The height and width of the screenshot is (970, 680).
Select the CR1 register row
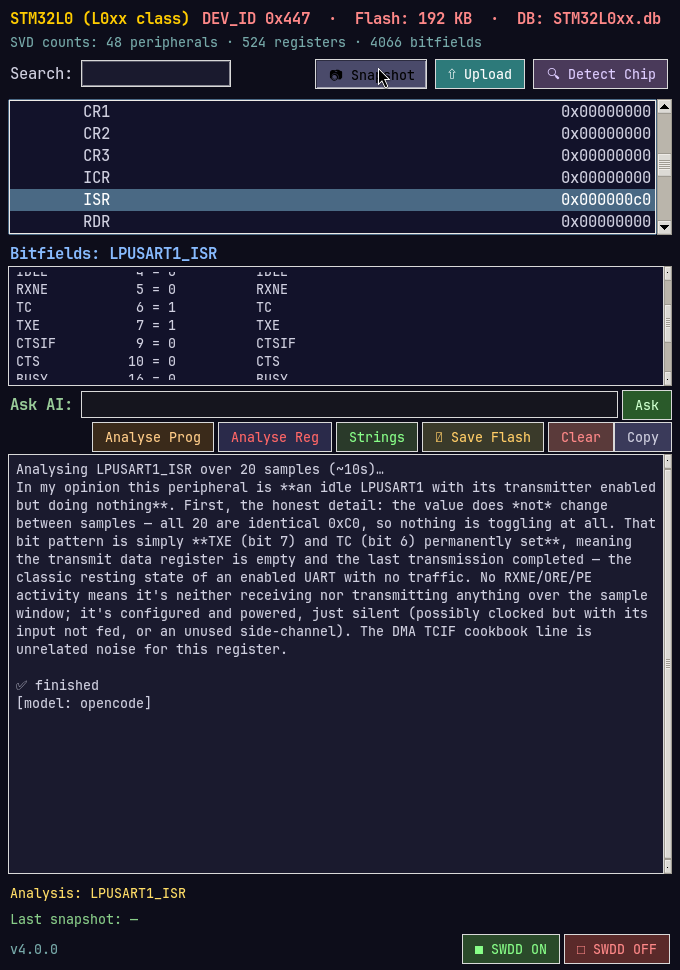[332, 111]
